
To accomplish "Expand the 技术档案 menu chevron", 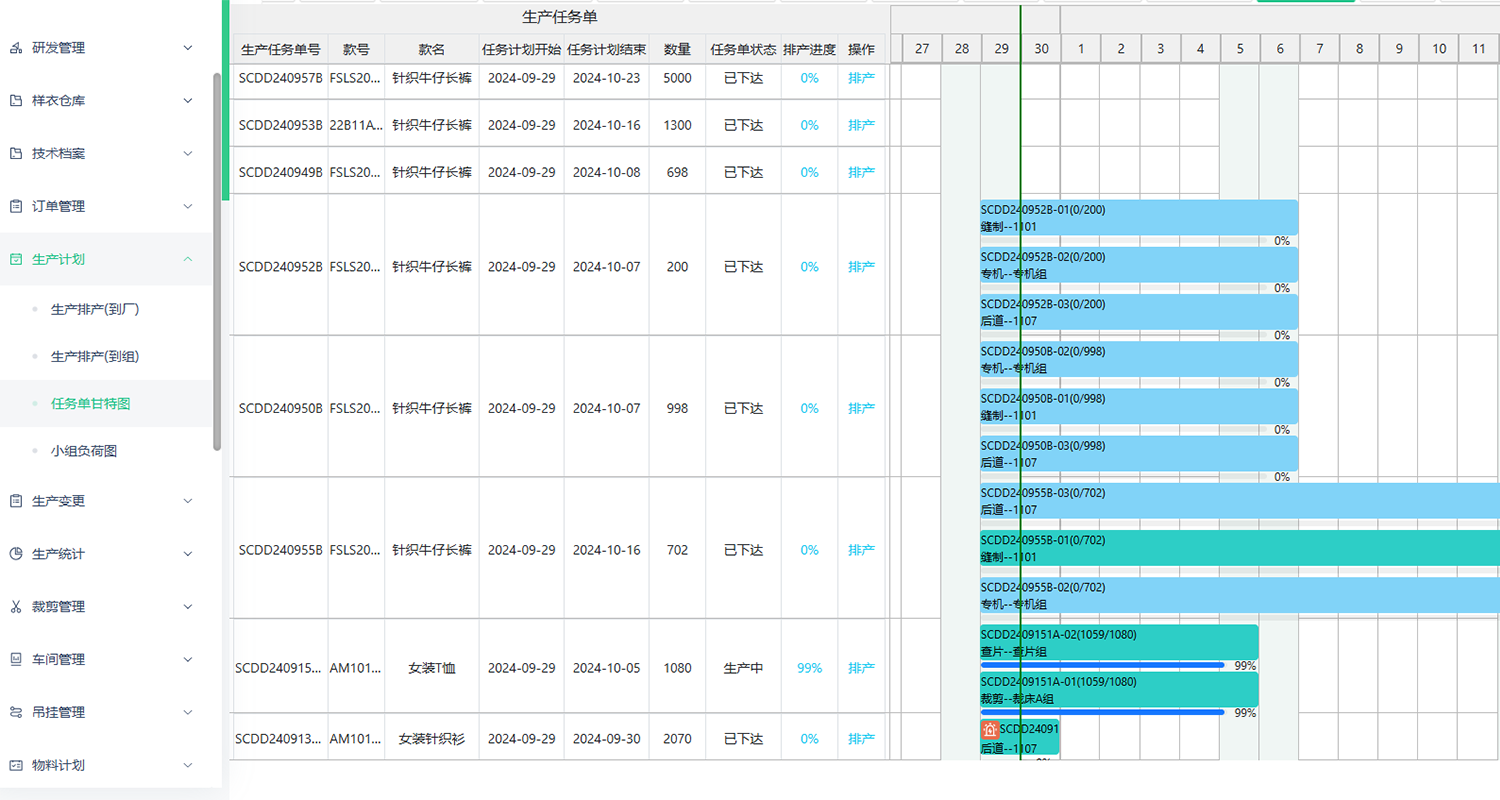I will pyautogui.click(x=188, y=154).
